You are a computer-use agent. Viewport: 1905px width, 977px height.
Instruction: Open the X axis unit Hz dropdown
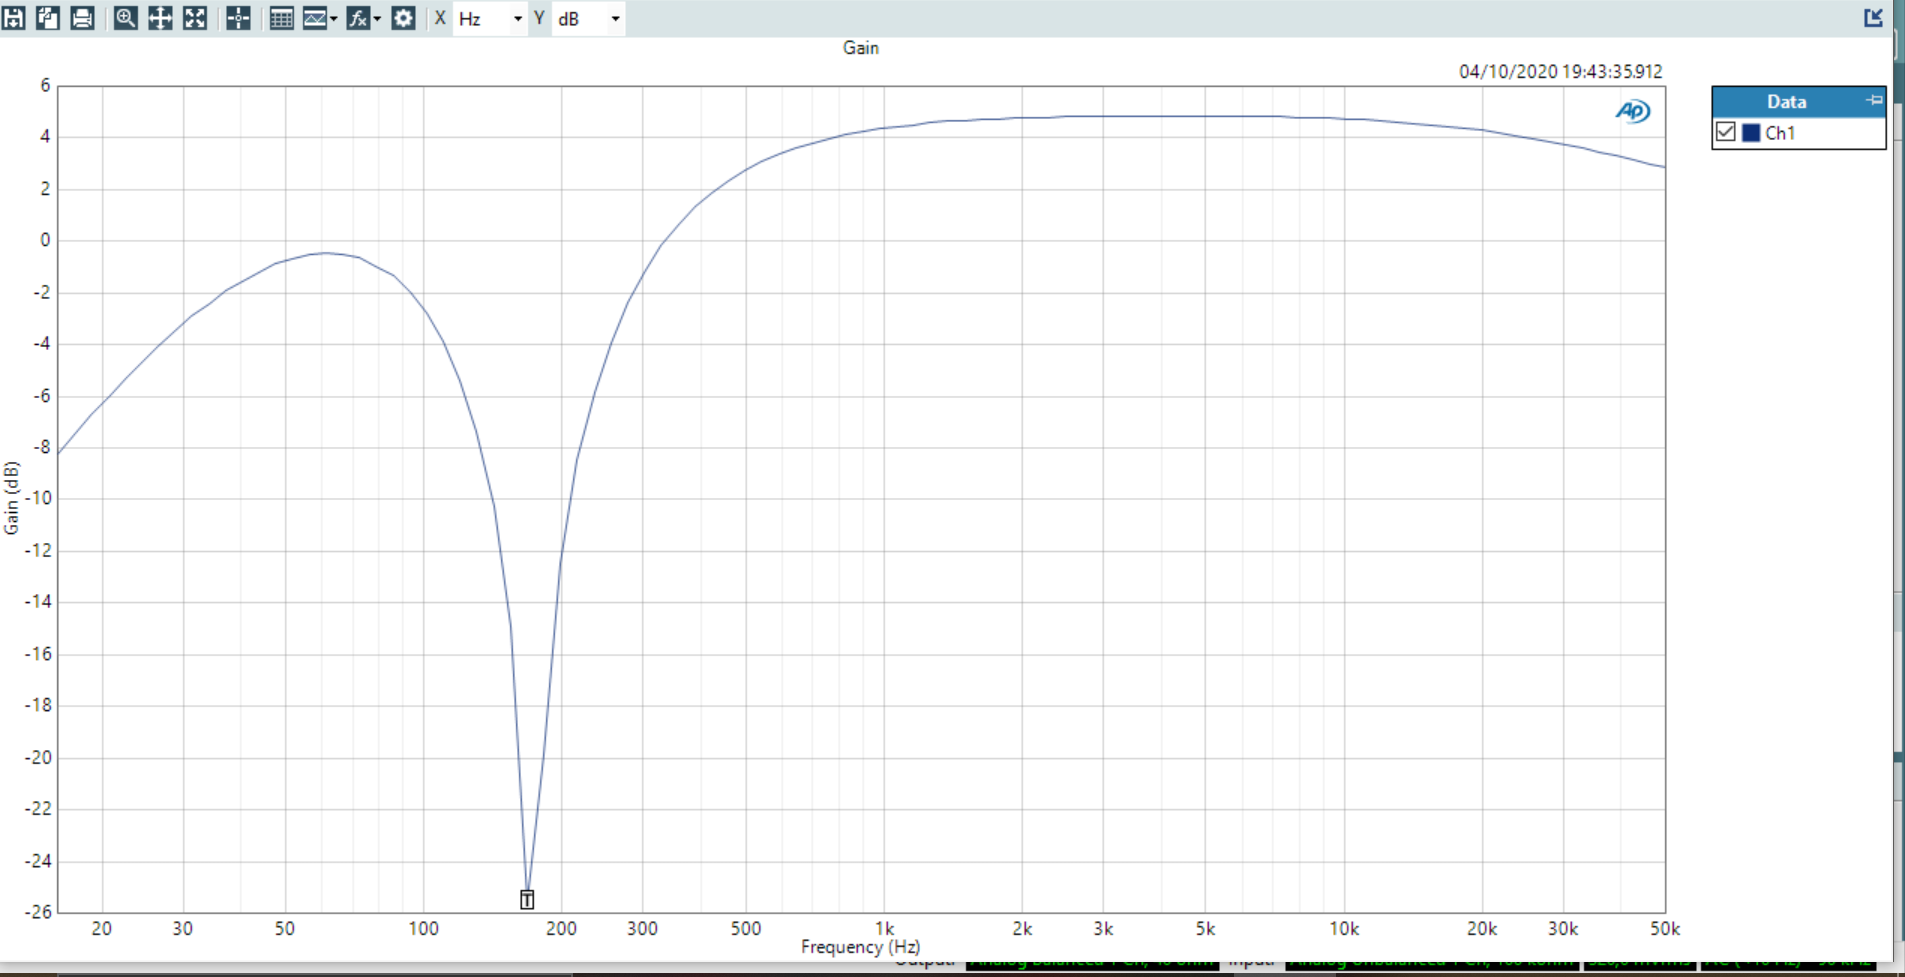489,19
